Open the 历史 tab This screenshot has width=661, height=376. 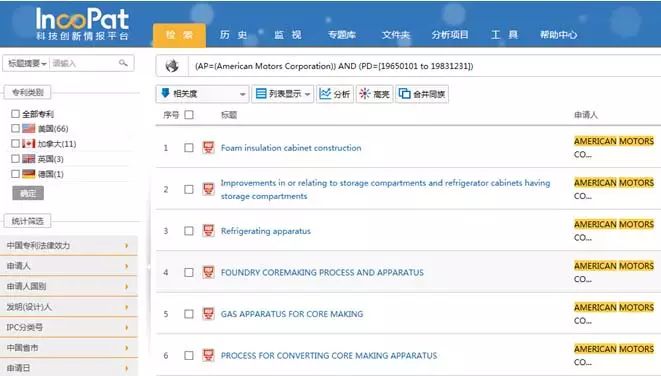click(x=233, y=35)
